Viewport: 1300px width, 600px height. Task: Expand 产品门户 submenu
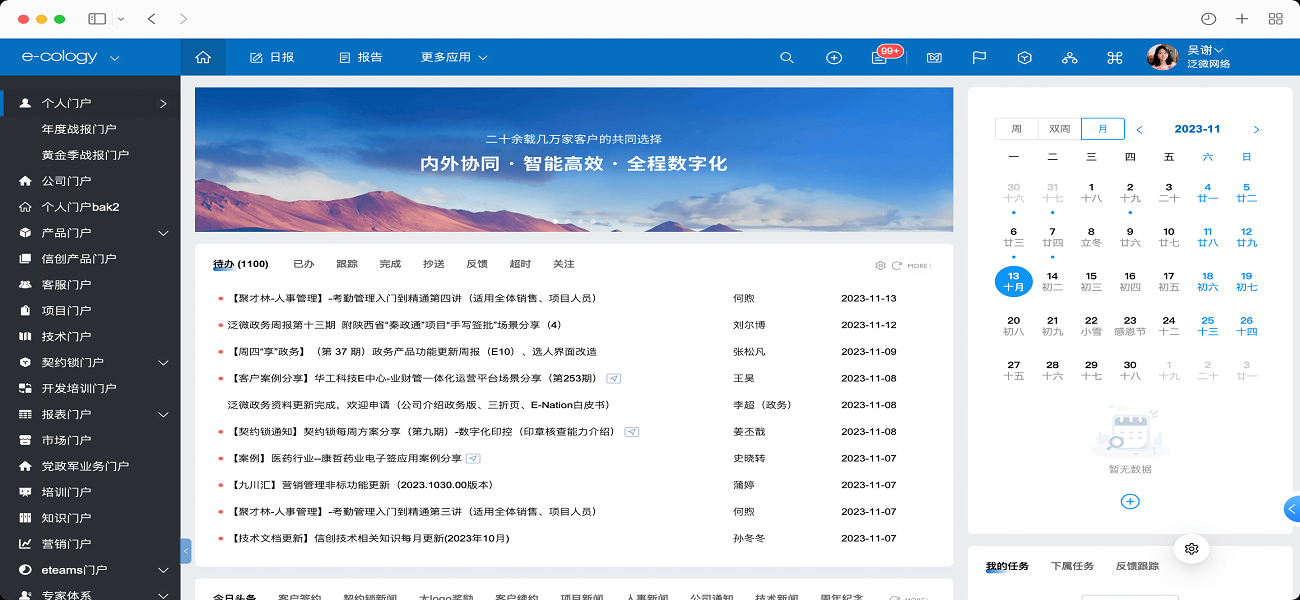point(164,233)
